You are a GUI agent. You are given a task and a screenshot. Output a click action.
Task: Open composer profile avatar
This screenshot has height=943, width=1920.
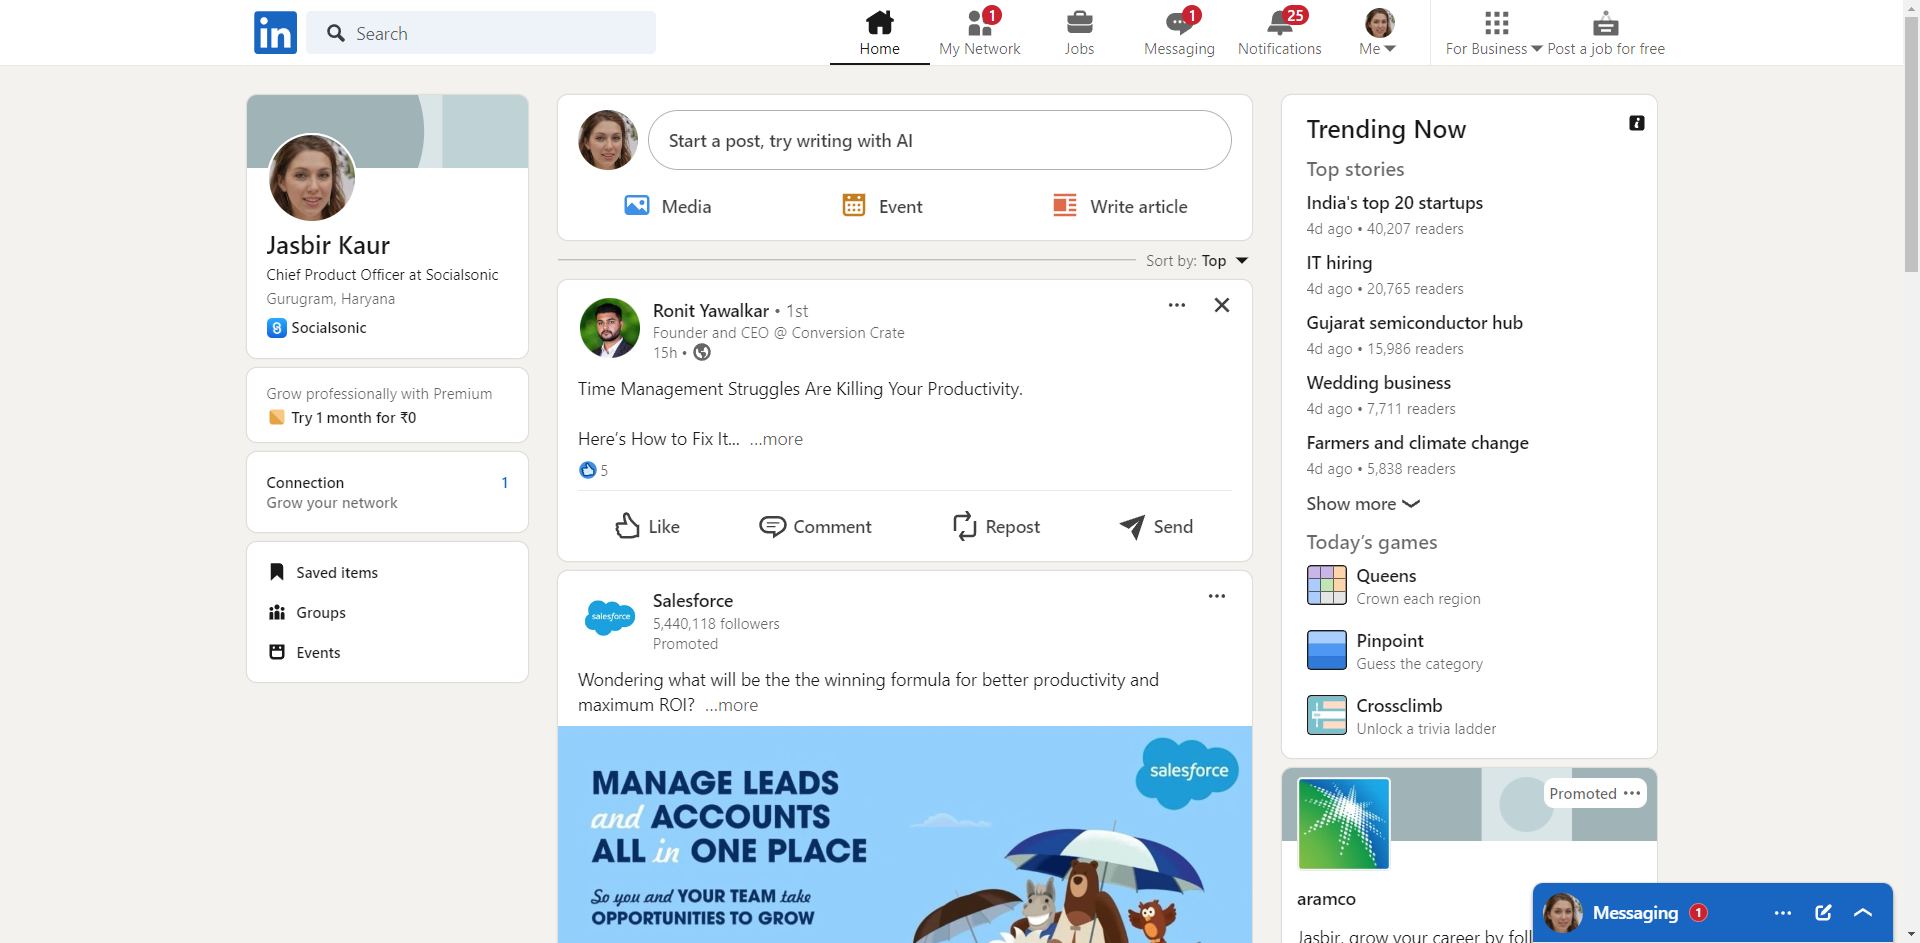(x=608, y=140)
